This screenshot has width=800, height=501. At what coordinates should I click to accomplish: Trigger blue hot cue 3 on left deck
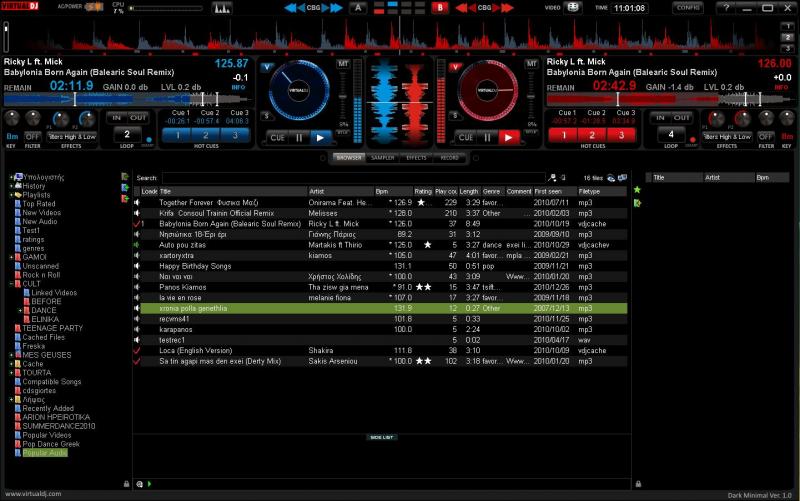pos(235,135)
